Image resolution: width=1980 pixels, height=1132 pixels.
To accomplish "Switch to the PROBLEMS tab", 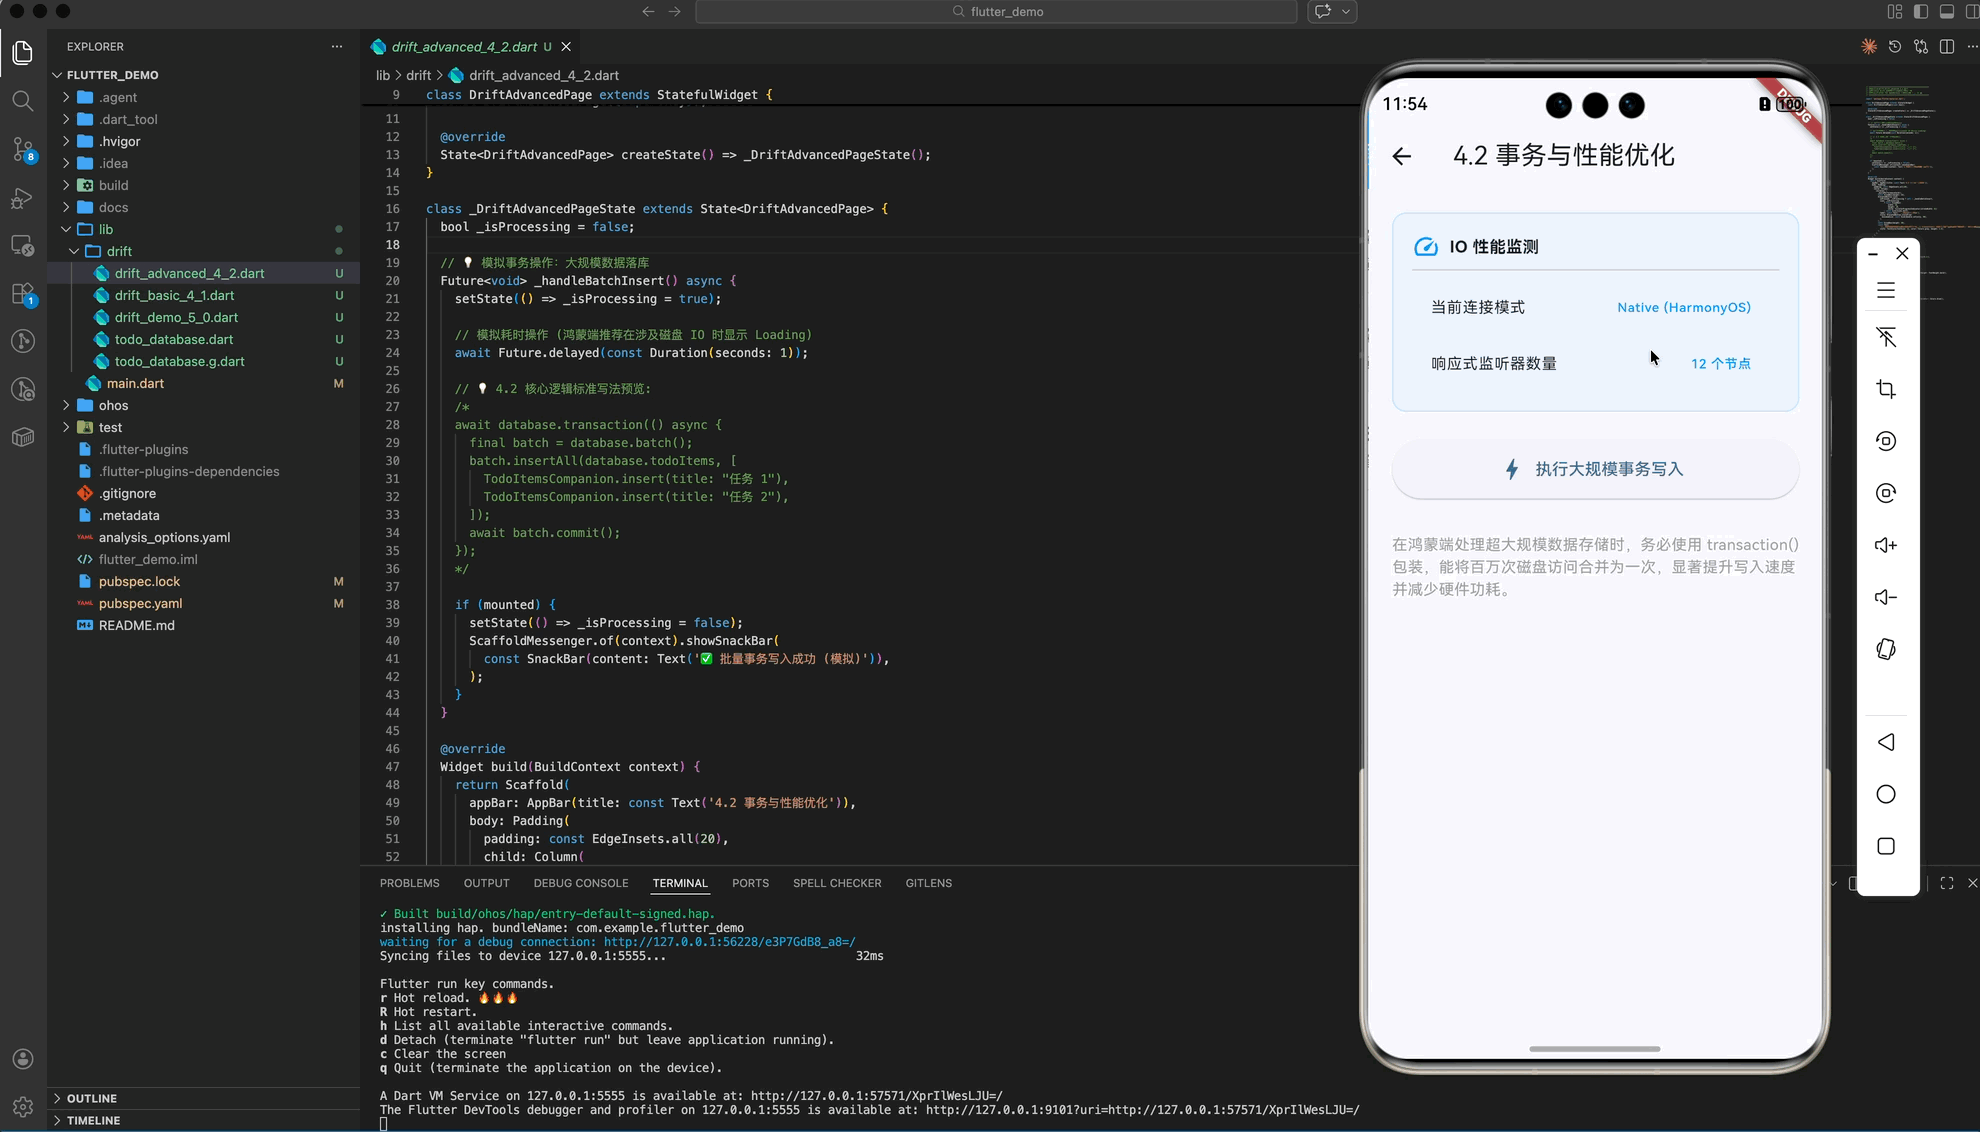I will 409,883.
